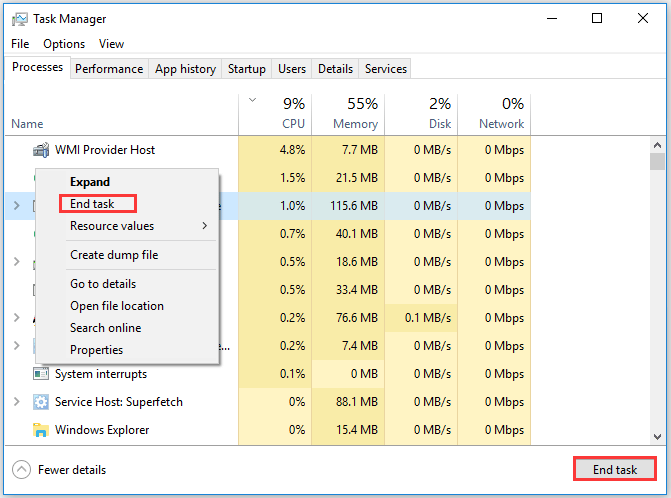Expand the process row using 7.4 MB

[17, 345]
